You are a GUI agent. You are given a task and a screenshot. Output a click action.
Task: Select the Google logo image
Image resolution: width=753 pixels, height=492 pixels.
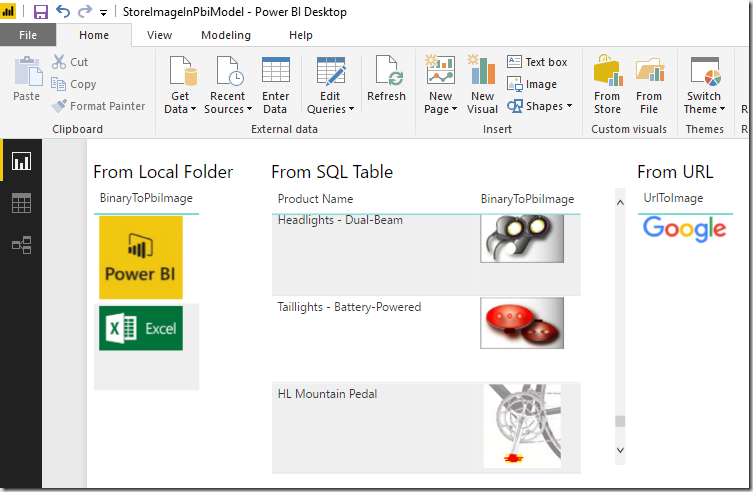[x=684, y=229]
